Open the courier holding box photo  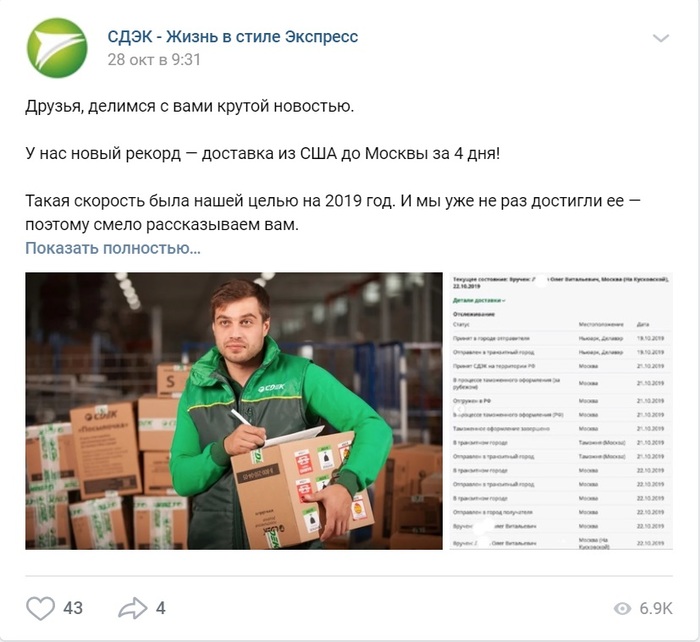[234, 411]
